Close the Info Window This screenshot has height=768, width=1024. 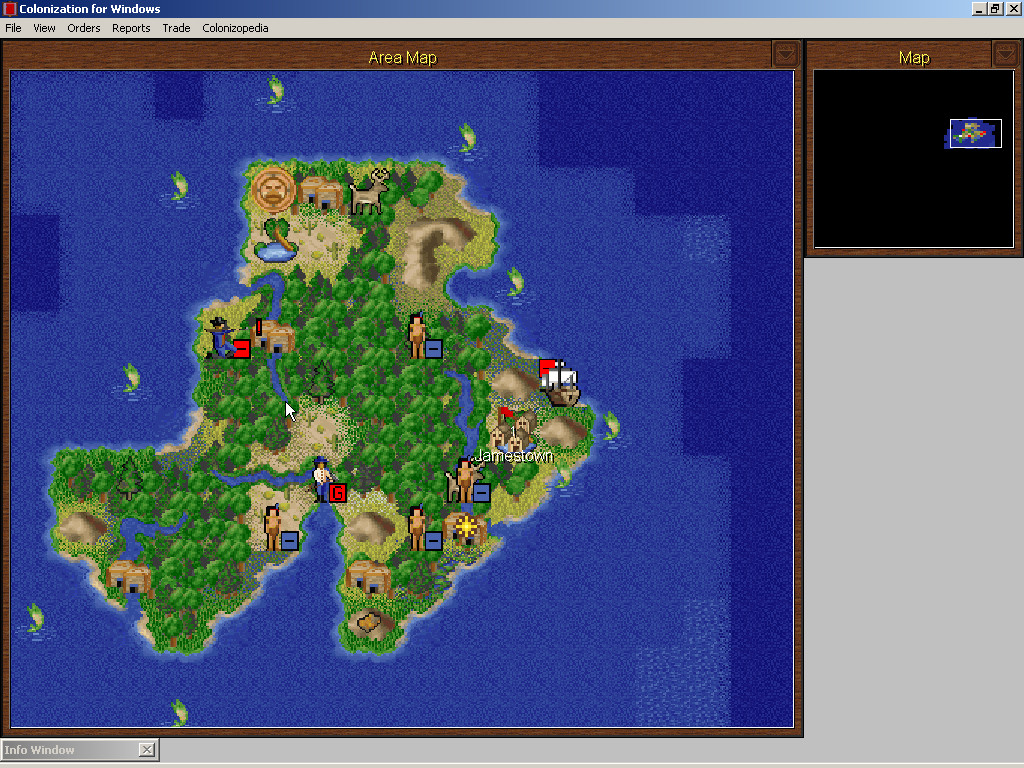pyautogui.click(x=147, y=750)
